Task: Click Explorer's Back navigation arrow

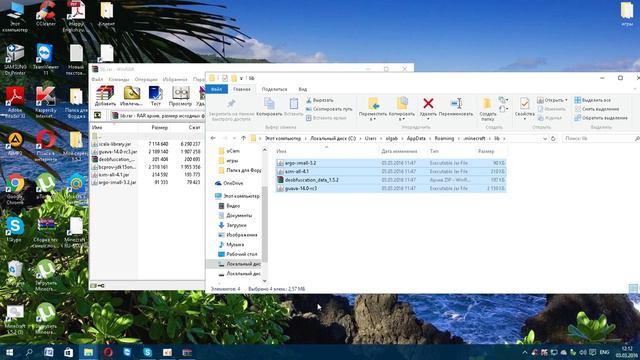Action: 213,138
